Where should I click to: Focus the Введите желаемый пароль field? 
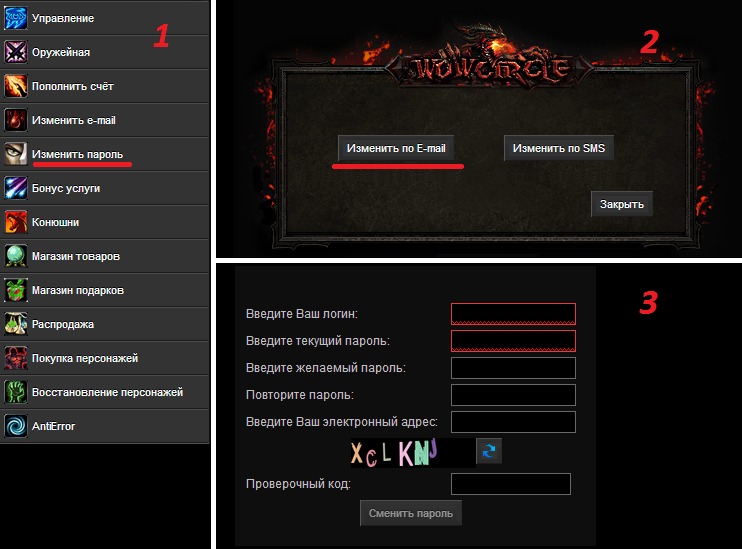(513, 368)
